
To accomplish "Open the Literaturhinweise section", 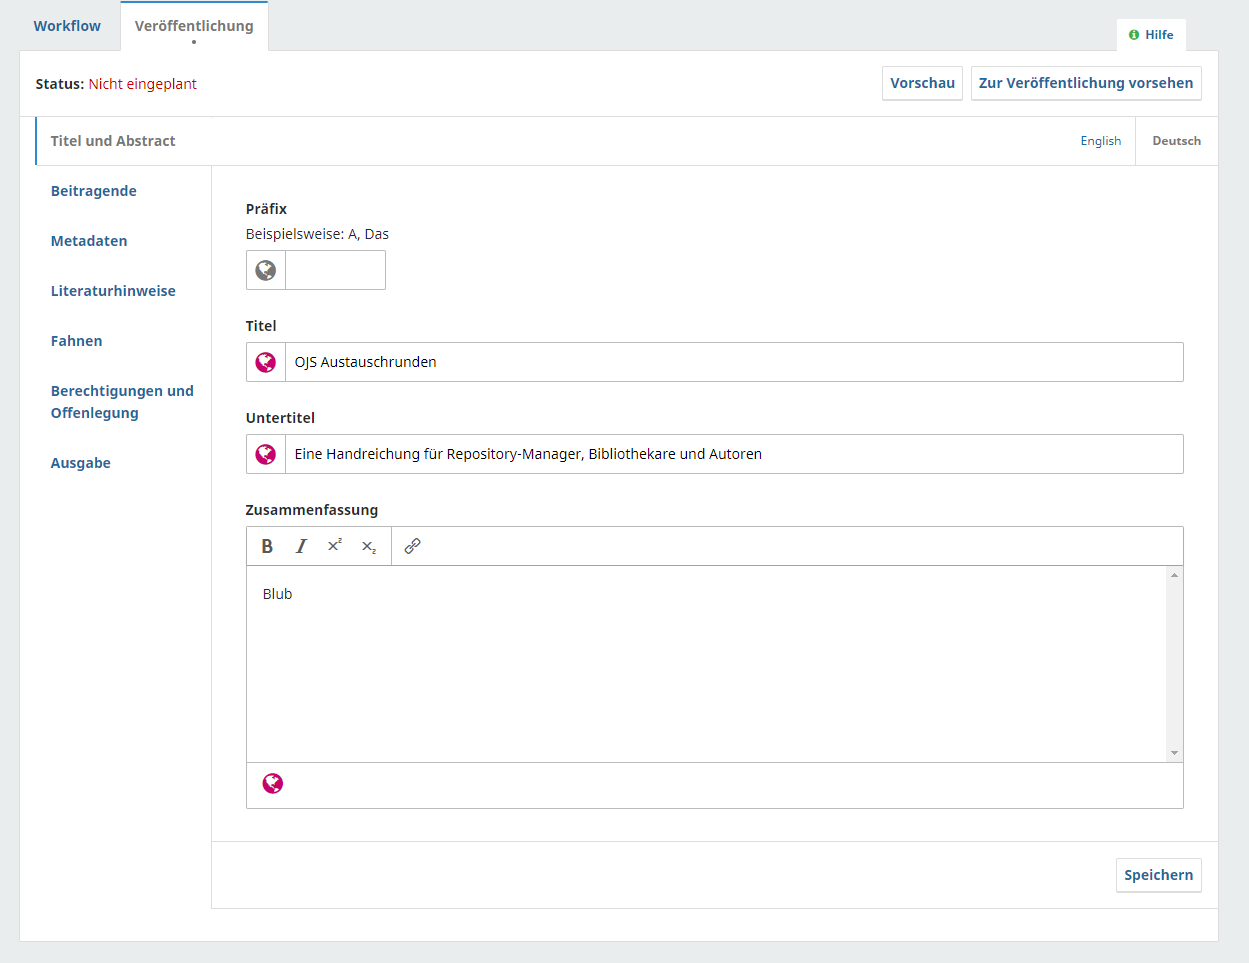I will 113,291.
